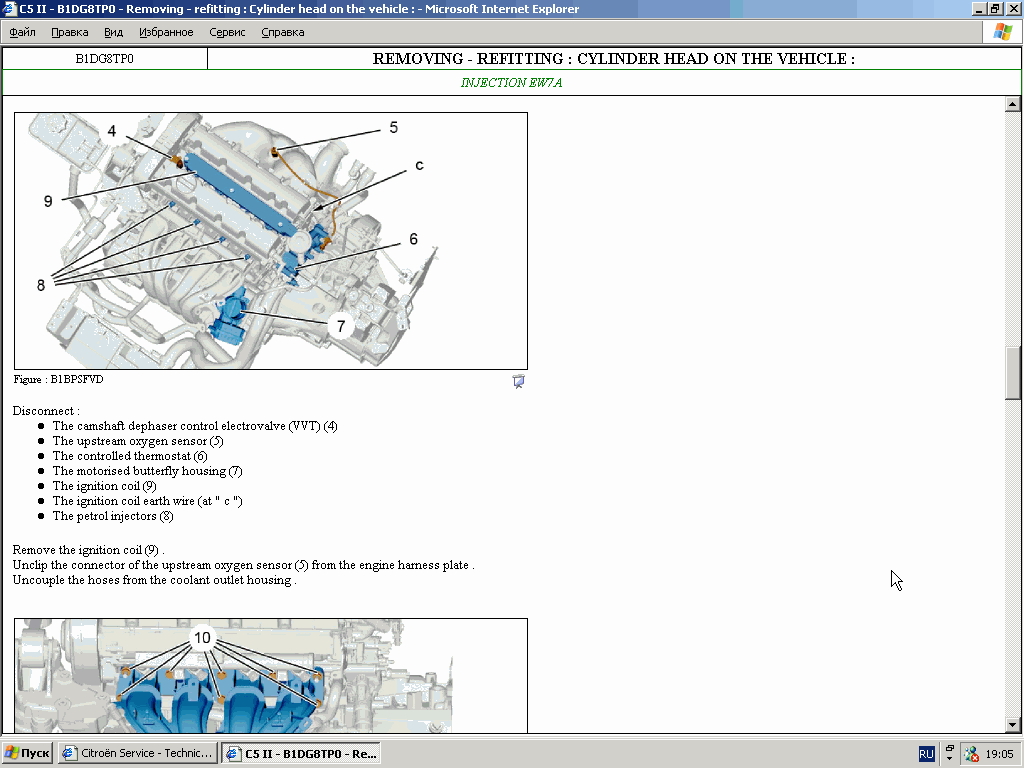The width and height of the screenshot is (1024, 768).
Task: Click 'Uncouple the hoses from the coolant outlet housing' line
Action: point(155,580)
